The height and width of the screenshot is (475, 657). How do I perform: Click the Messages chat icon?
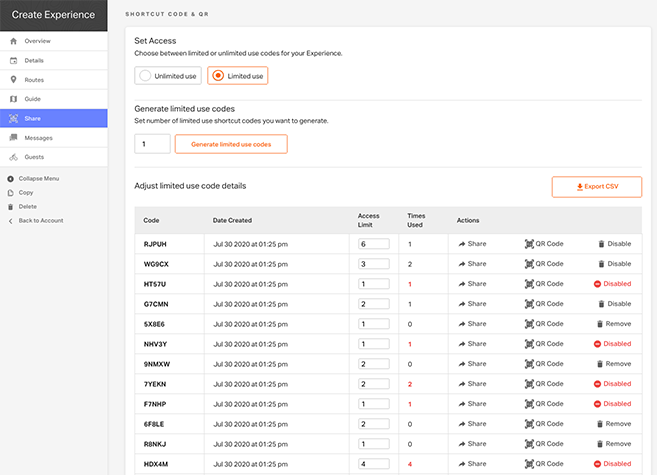[x=13, y=137]
